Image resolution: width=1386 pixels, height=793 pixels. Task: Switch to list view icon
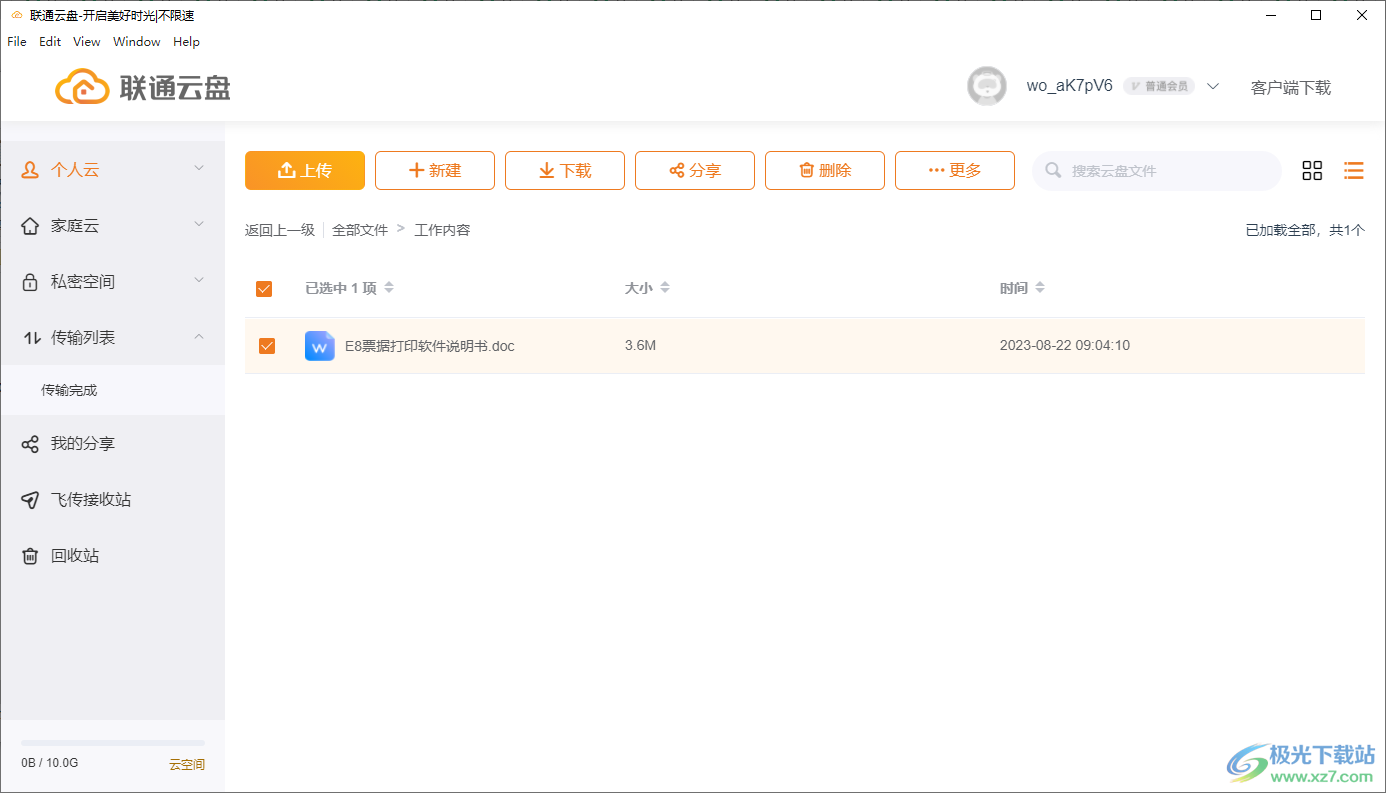pyautogui.click(x=1354, y=171)
